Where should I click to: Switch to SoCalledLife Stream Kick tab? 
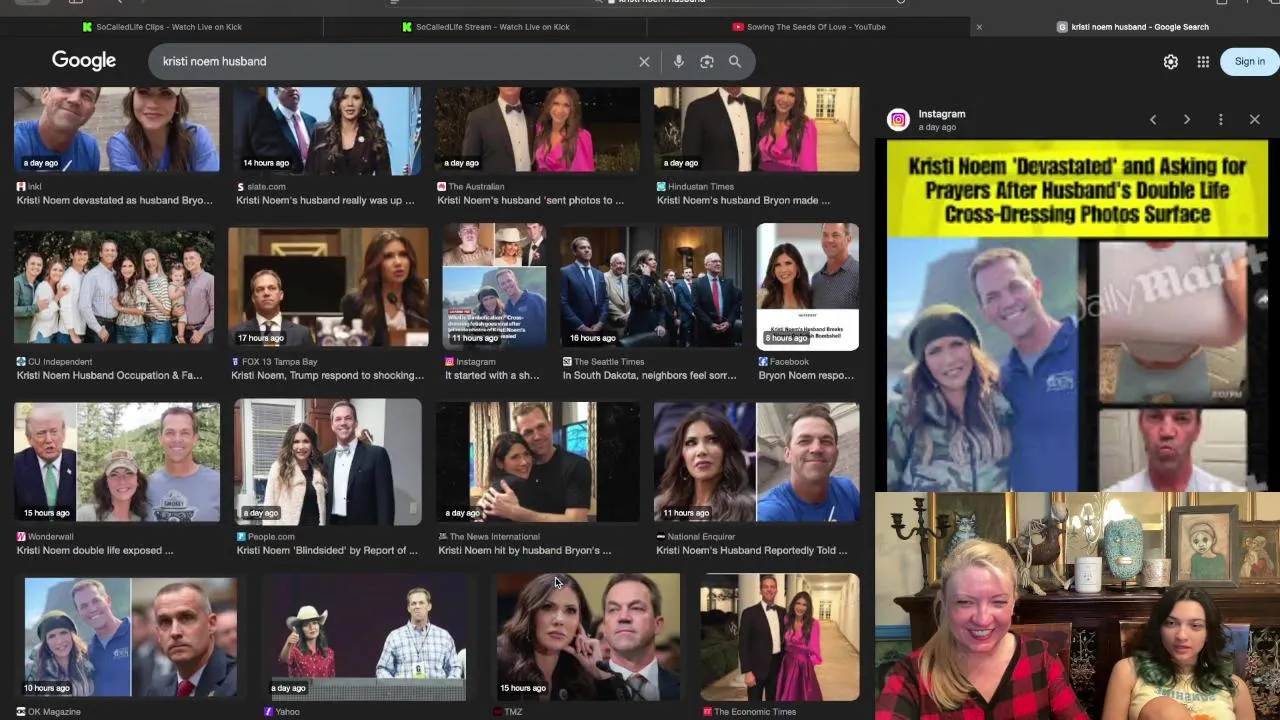pos(485,27)
